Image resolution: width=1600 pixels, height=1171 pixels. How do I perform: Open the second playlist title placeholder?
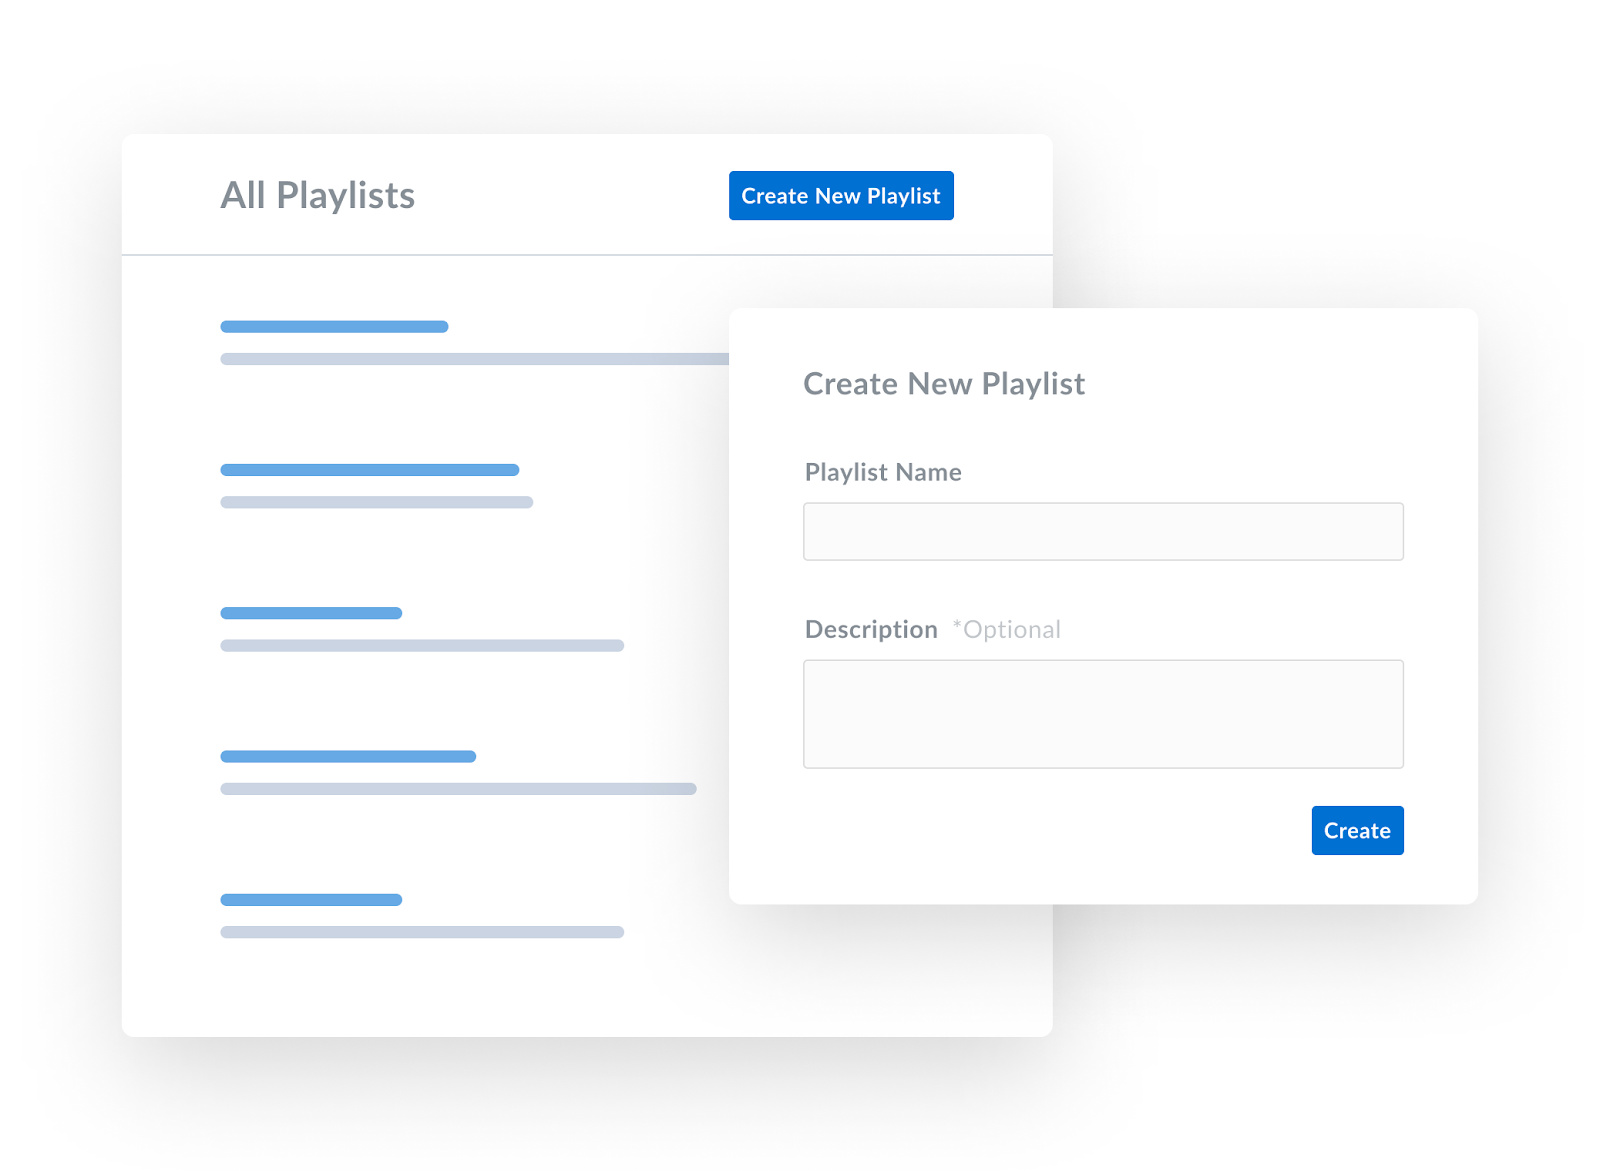(x=370, y=470)
